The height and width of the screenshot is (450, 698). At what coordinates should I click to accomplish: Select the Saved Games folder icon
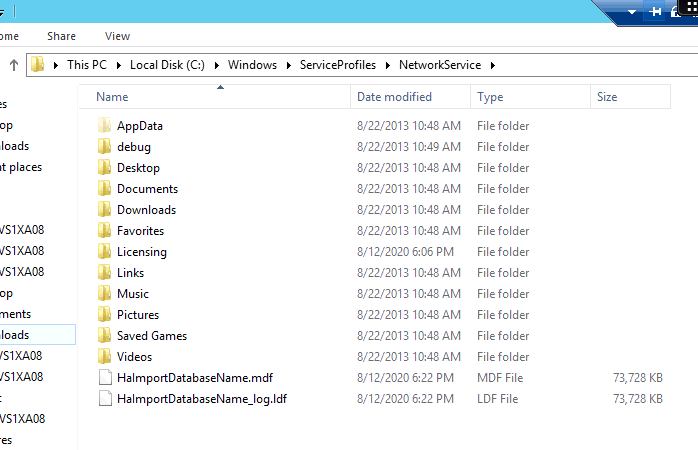click(105, 336)
